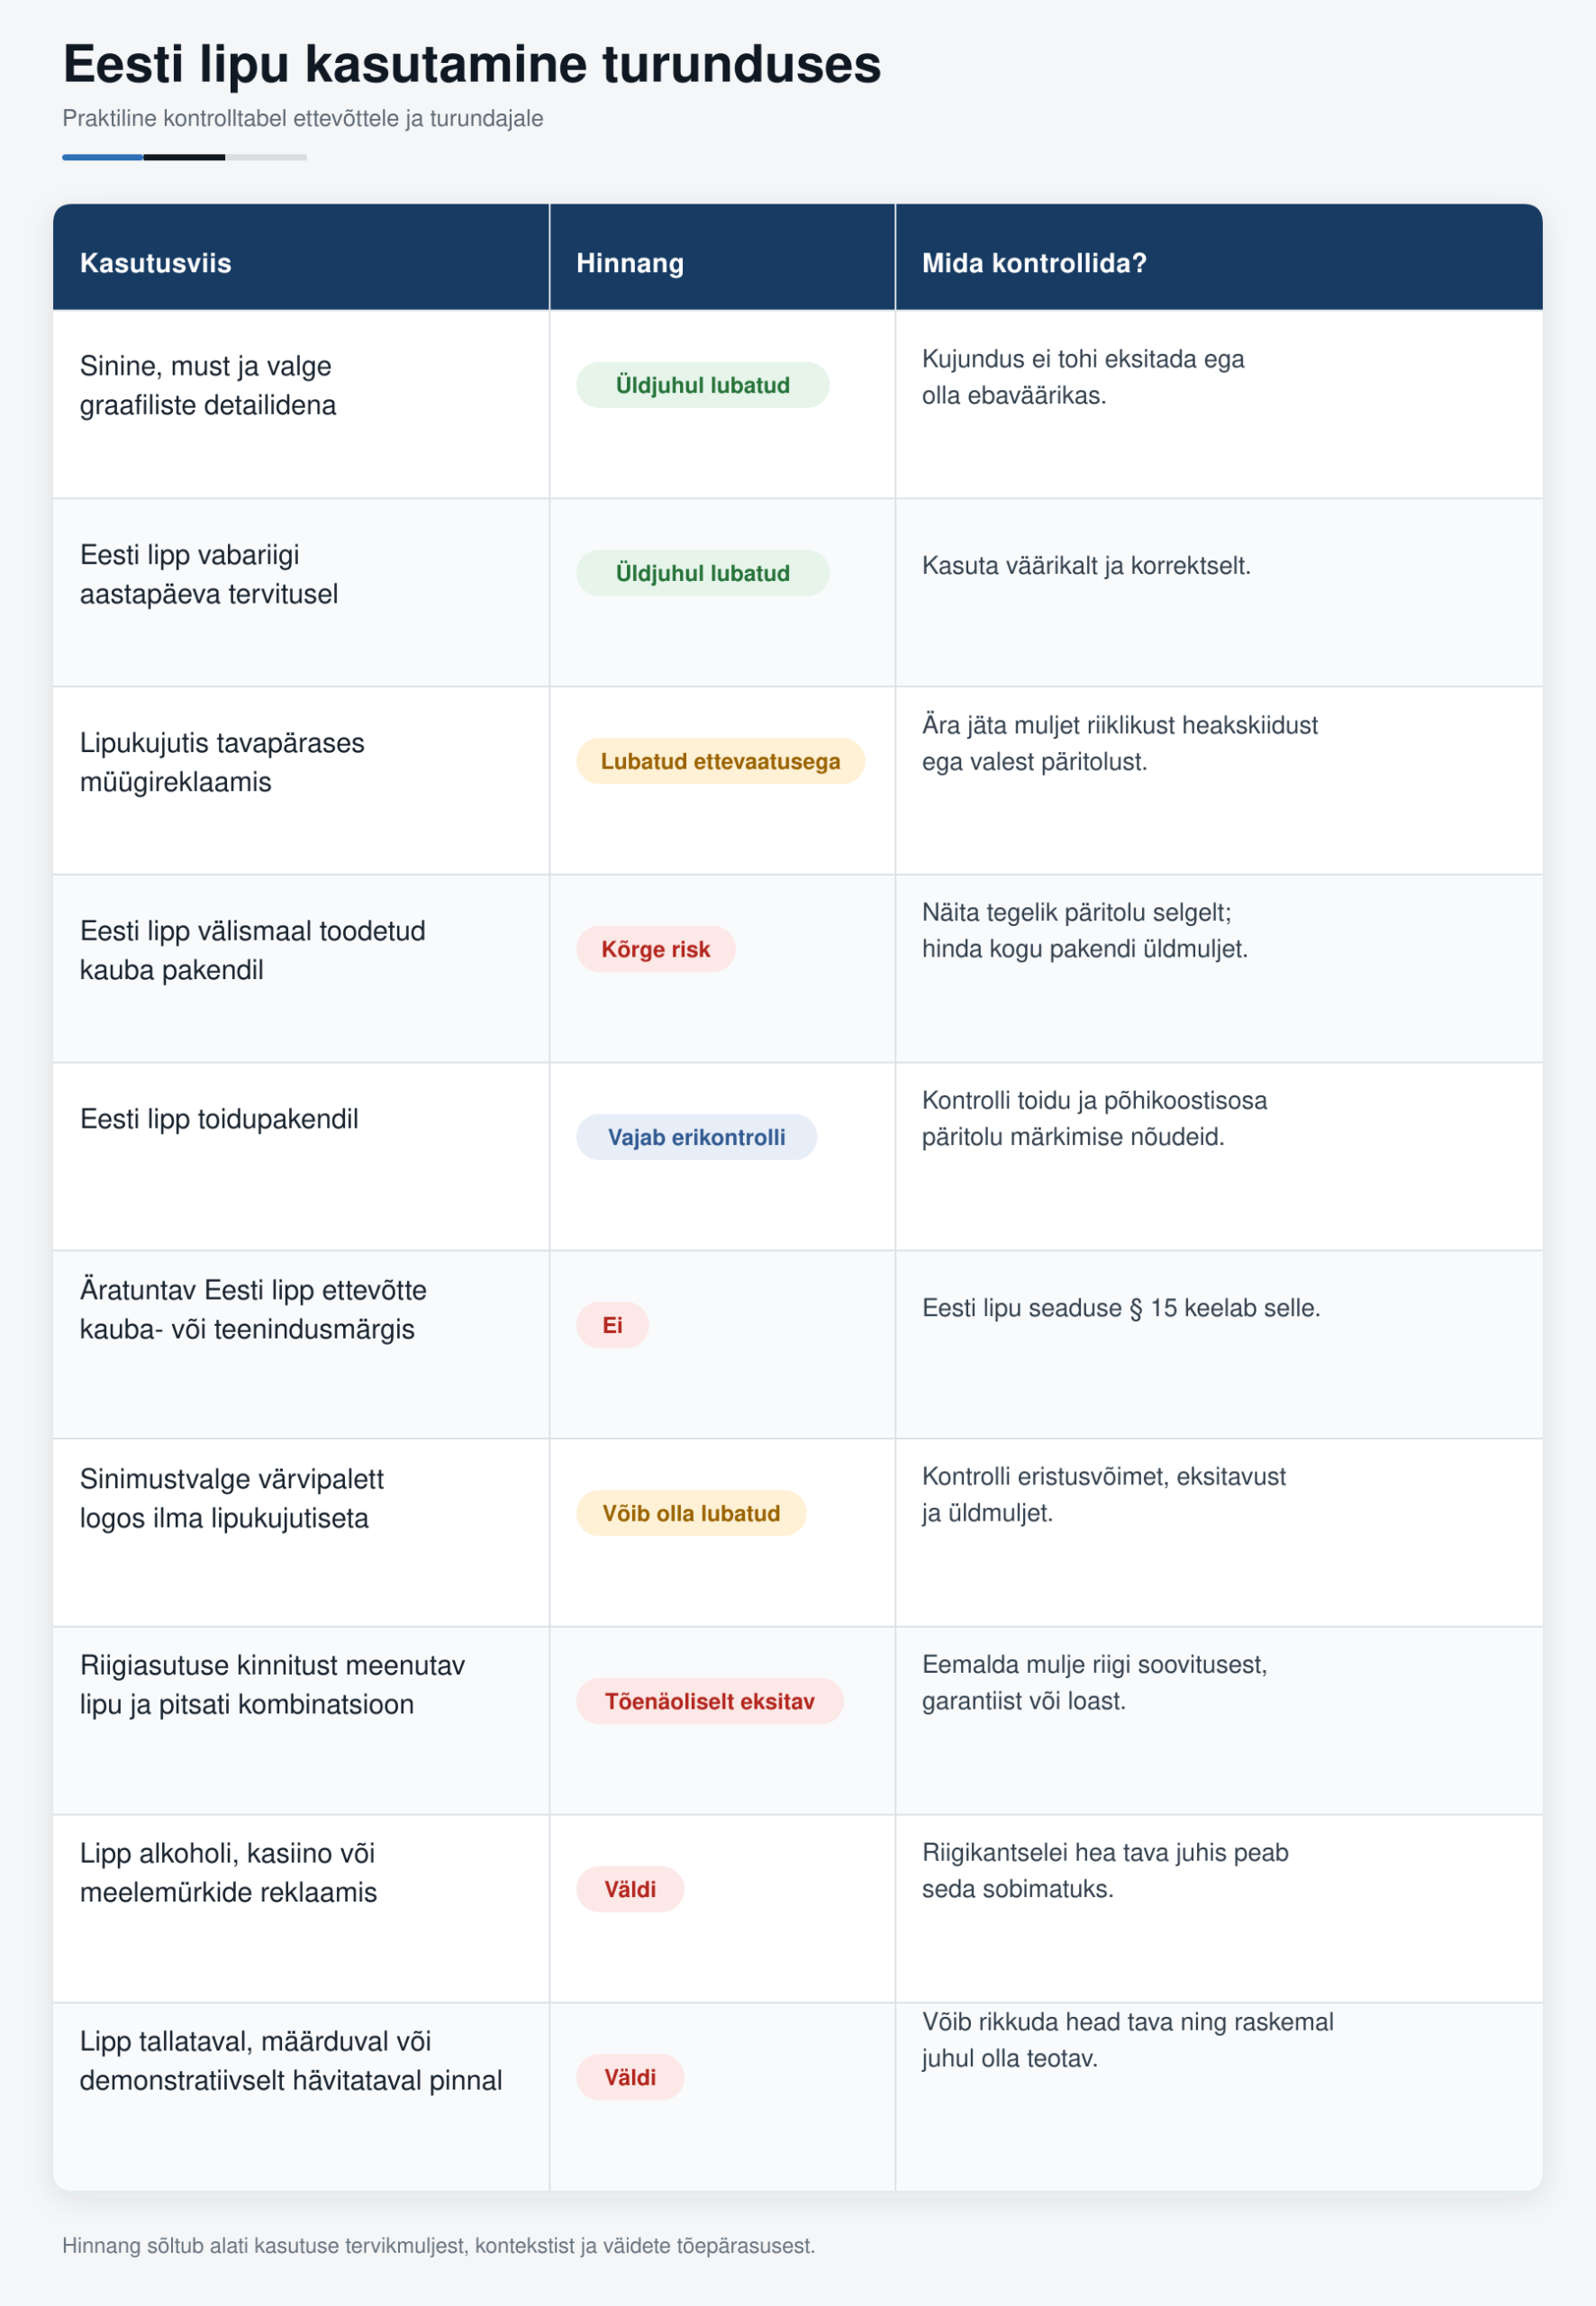Click the 'Kõrge risk' badge
Viewport: 1596px width, 2306px height.
[x=655, y=949]
